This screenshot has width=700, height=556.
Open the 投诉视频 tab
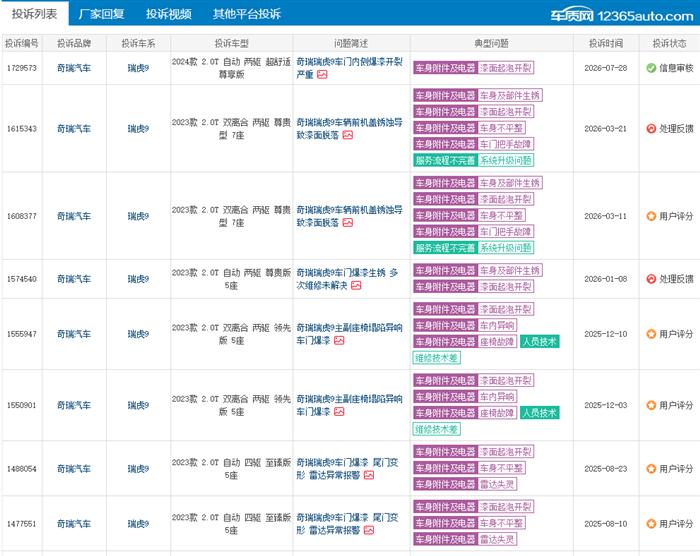169,14
